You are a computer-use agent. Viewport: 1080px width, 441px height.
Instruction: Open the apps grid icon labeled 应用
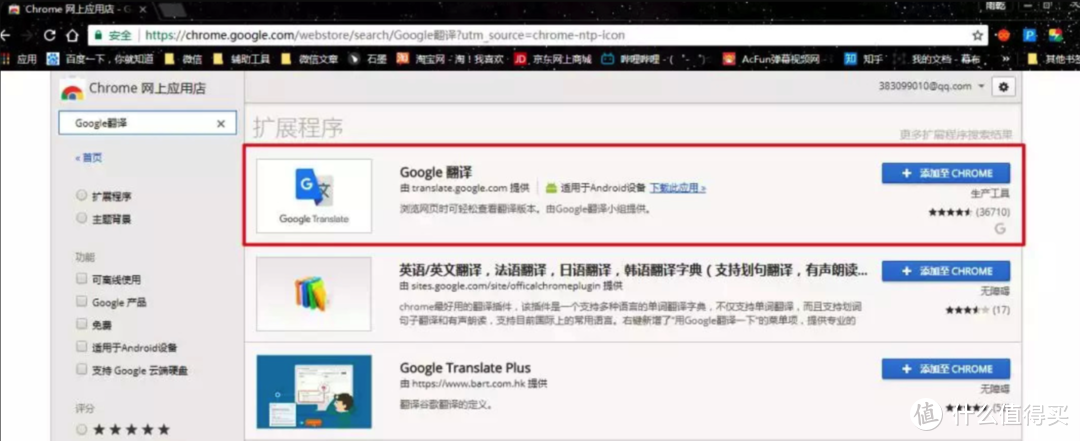19,59
